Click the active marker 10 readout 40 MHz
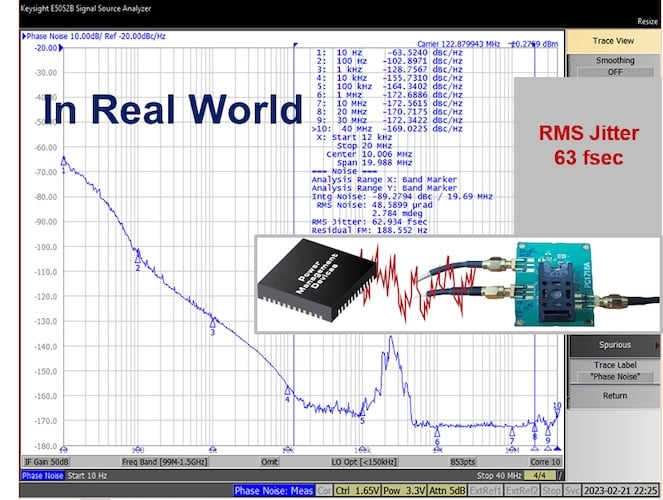Image resolution: width=663 pixels, height=500 pixels. [387, 129]
